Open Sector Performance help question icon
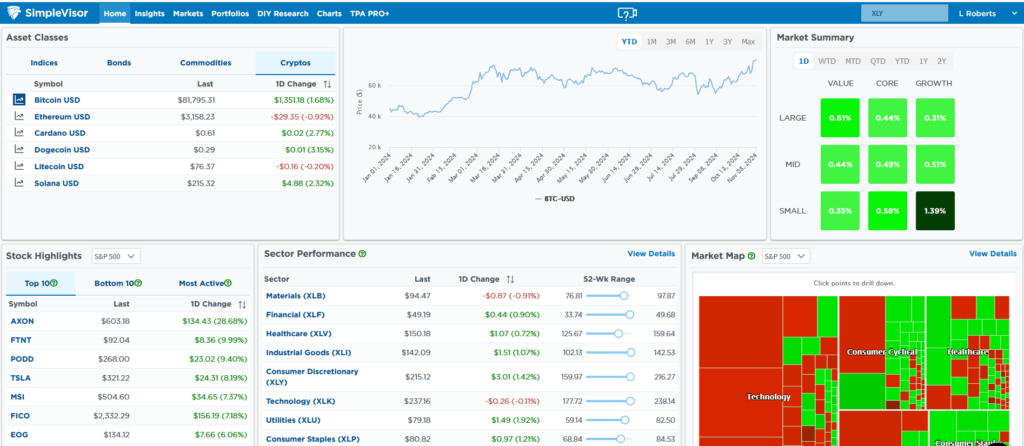This screenshot has height=446, width=1024. coord(362,254)
